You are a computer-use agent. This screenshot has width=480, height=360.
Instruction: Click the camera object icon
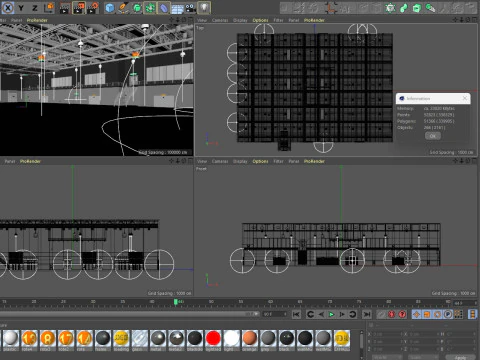tap(191, 8)
